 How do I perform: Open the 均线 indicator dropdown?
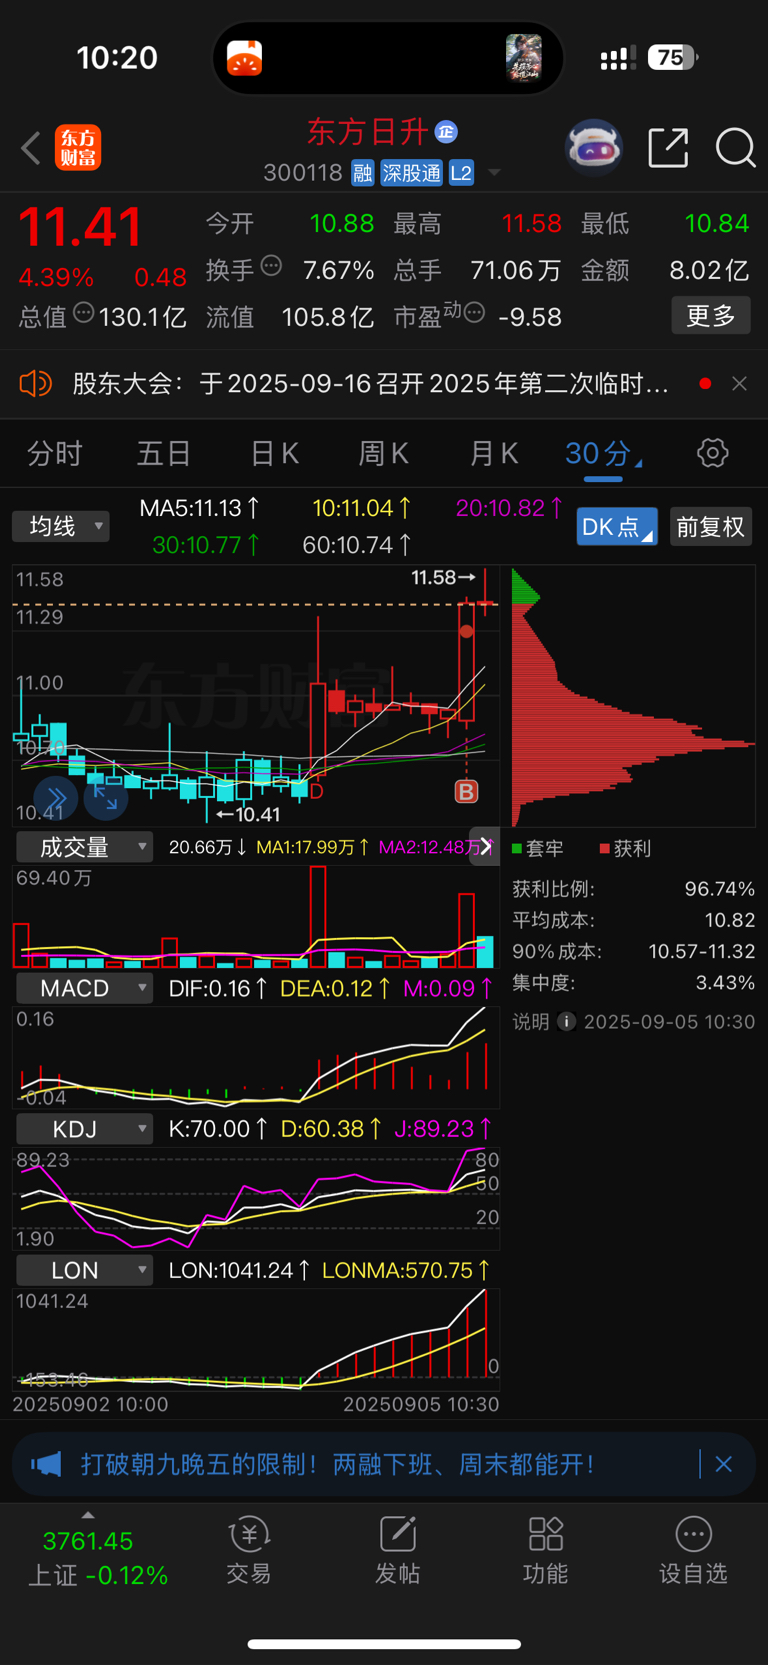60,526
